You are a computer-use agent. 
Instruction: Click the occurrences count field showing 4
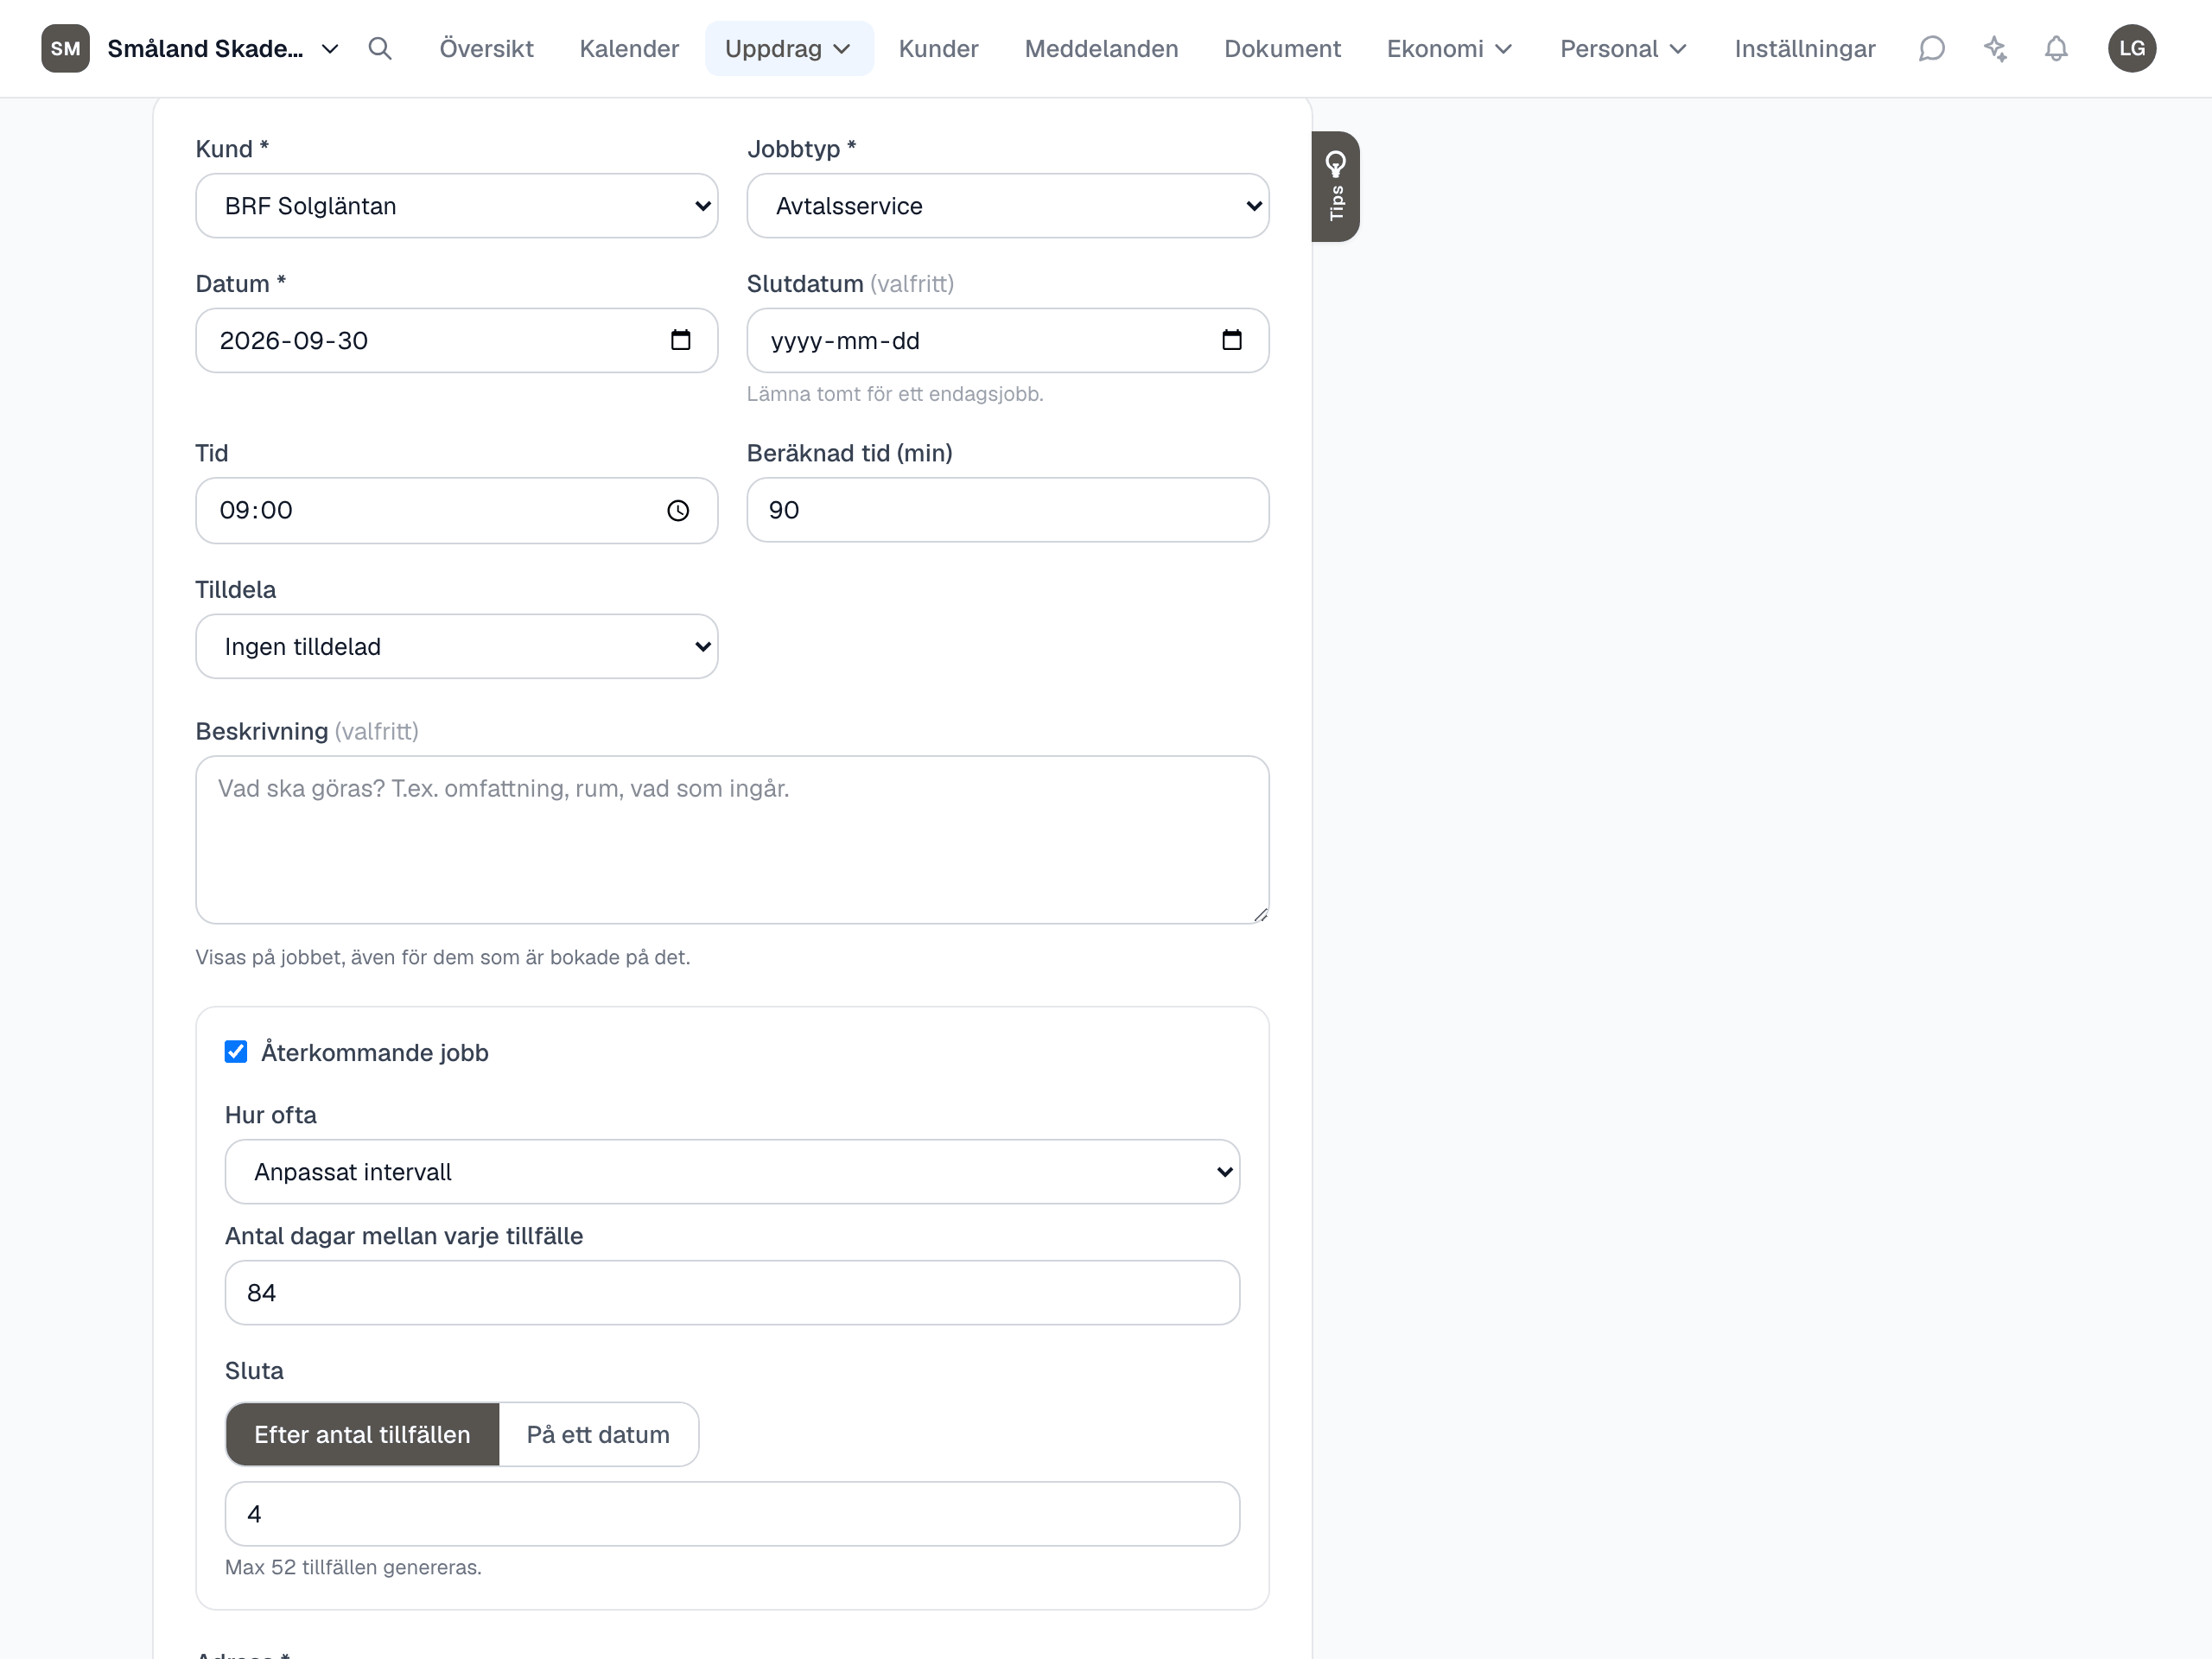[732, 1513]
